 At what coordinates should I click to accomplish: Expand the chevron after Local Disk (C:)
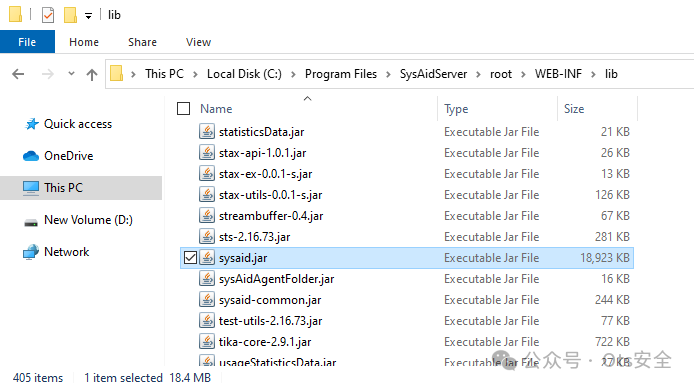(293, 74)
